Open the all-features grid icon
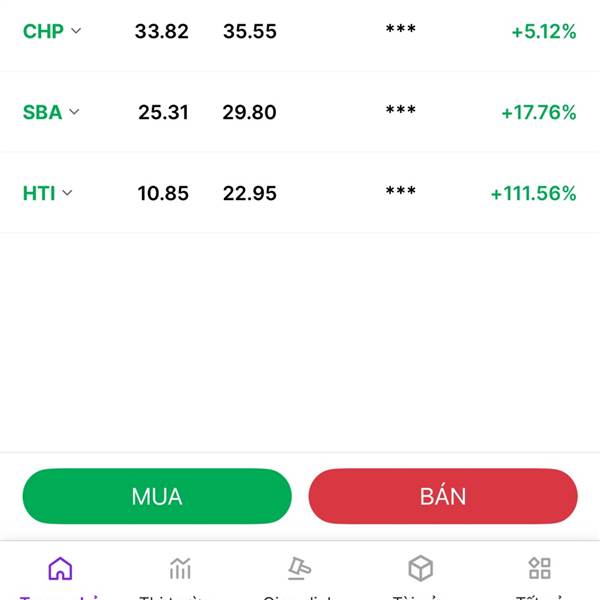 point(540,568)
